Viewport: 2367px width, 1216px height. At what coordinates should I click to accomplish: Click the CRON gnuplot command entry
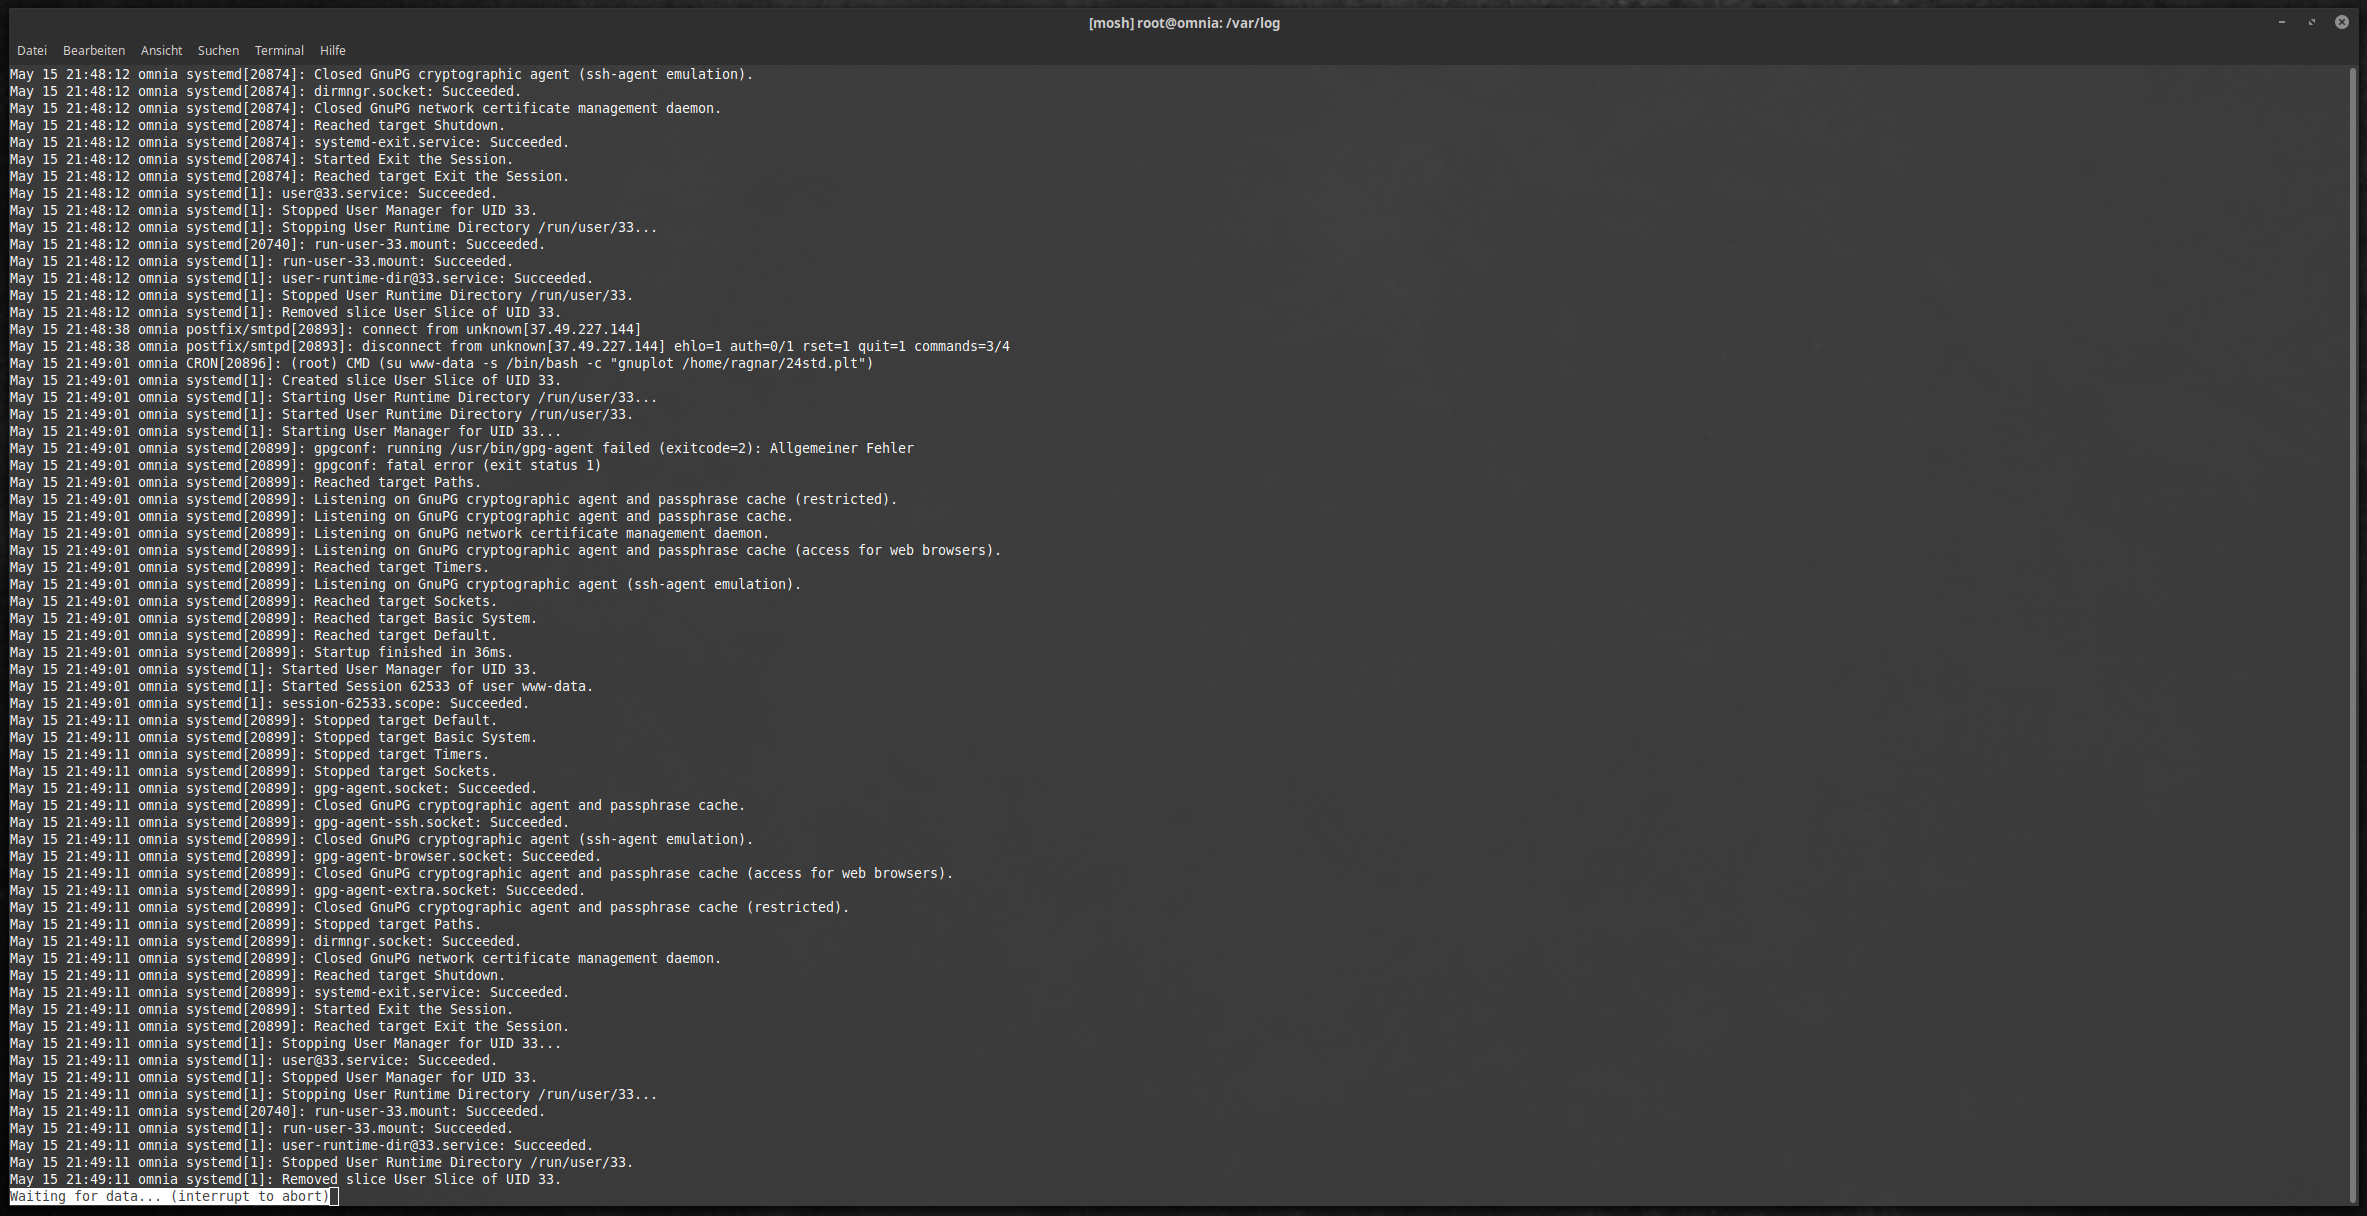pyautogui.click(x=440, y=363)
